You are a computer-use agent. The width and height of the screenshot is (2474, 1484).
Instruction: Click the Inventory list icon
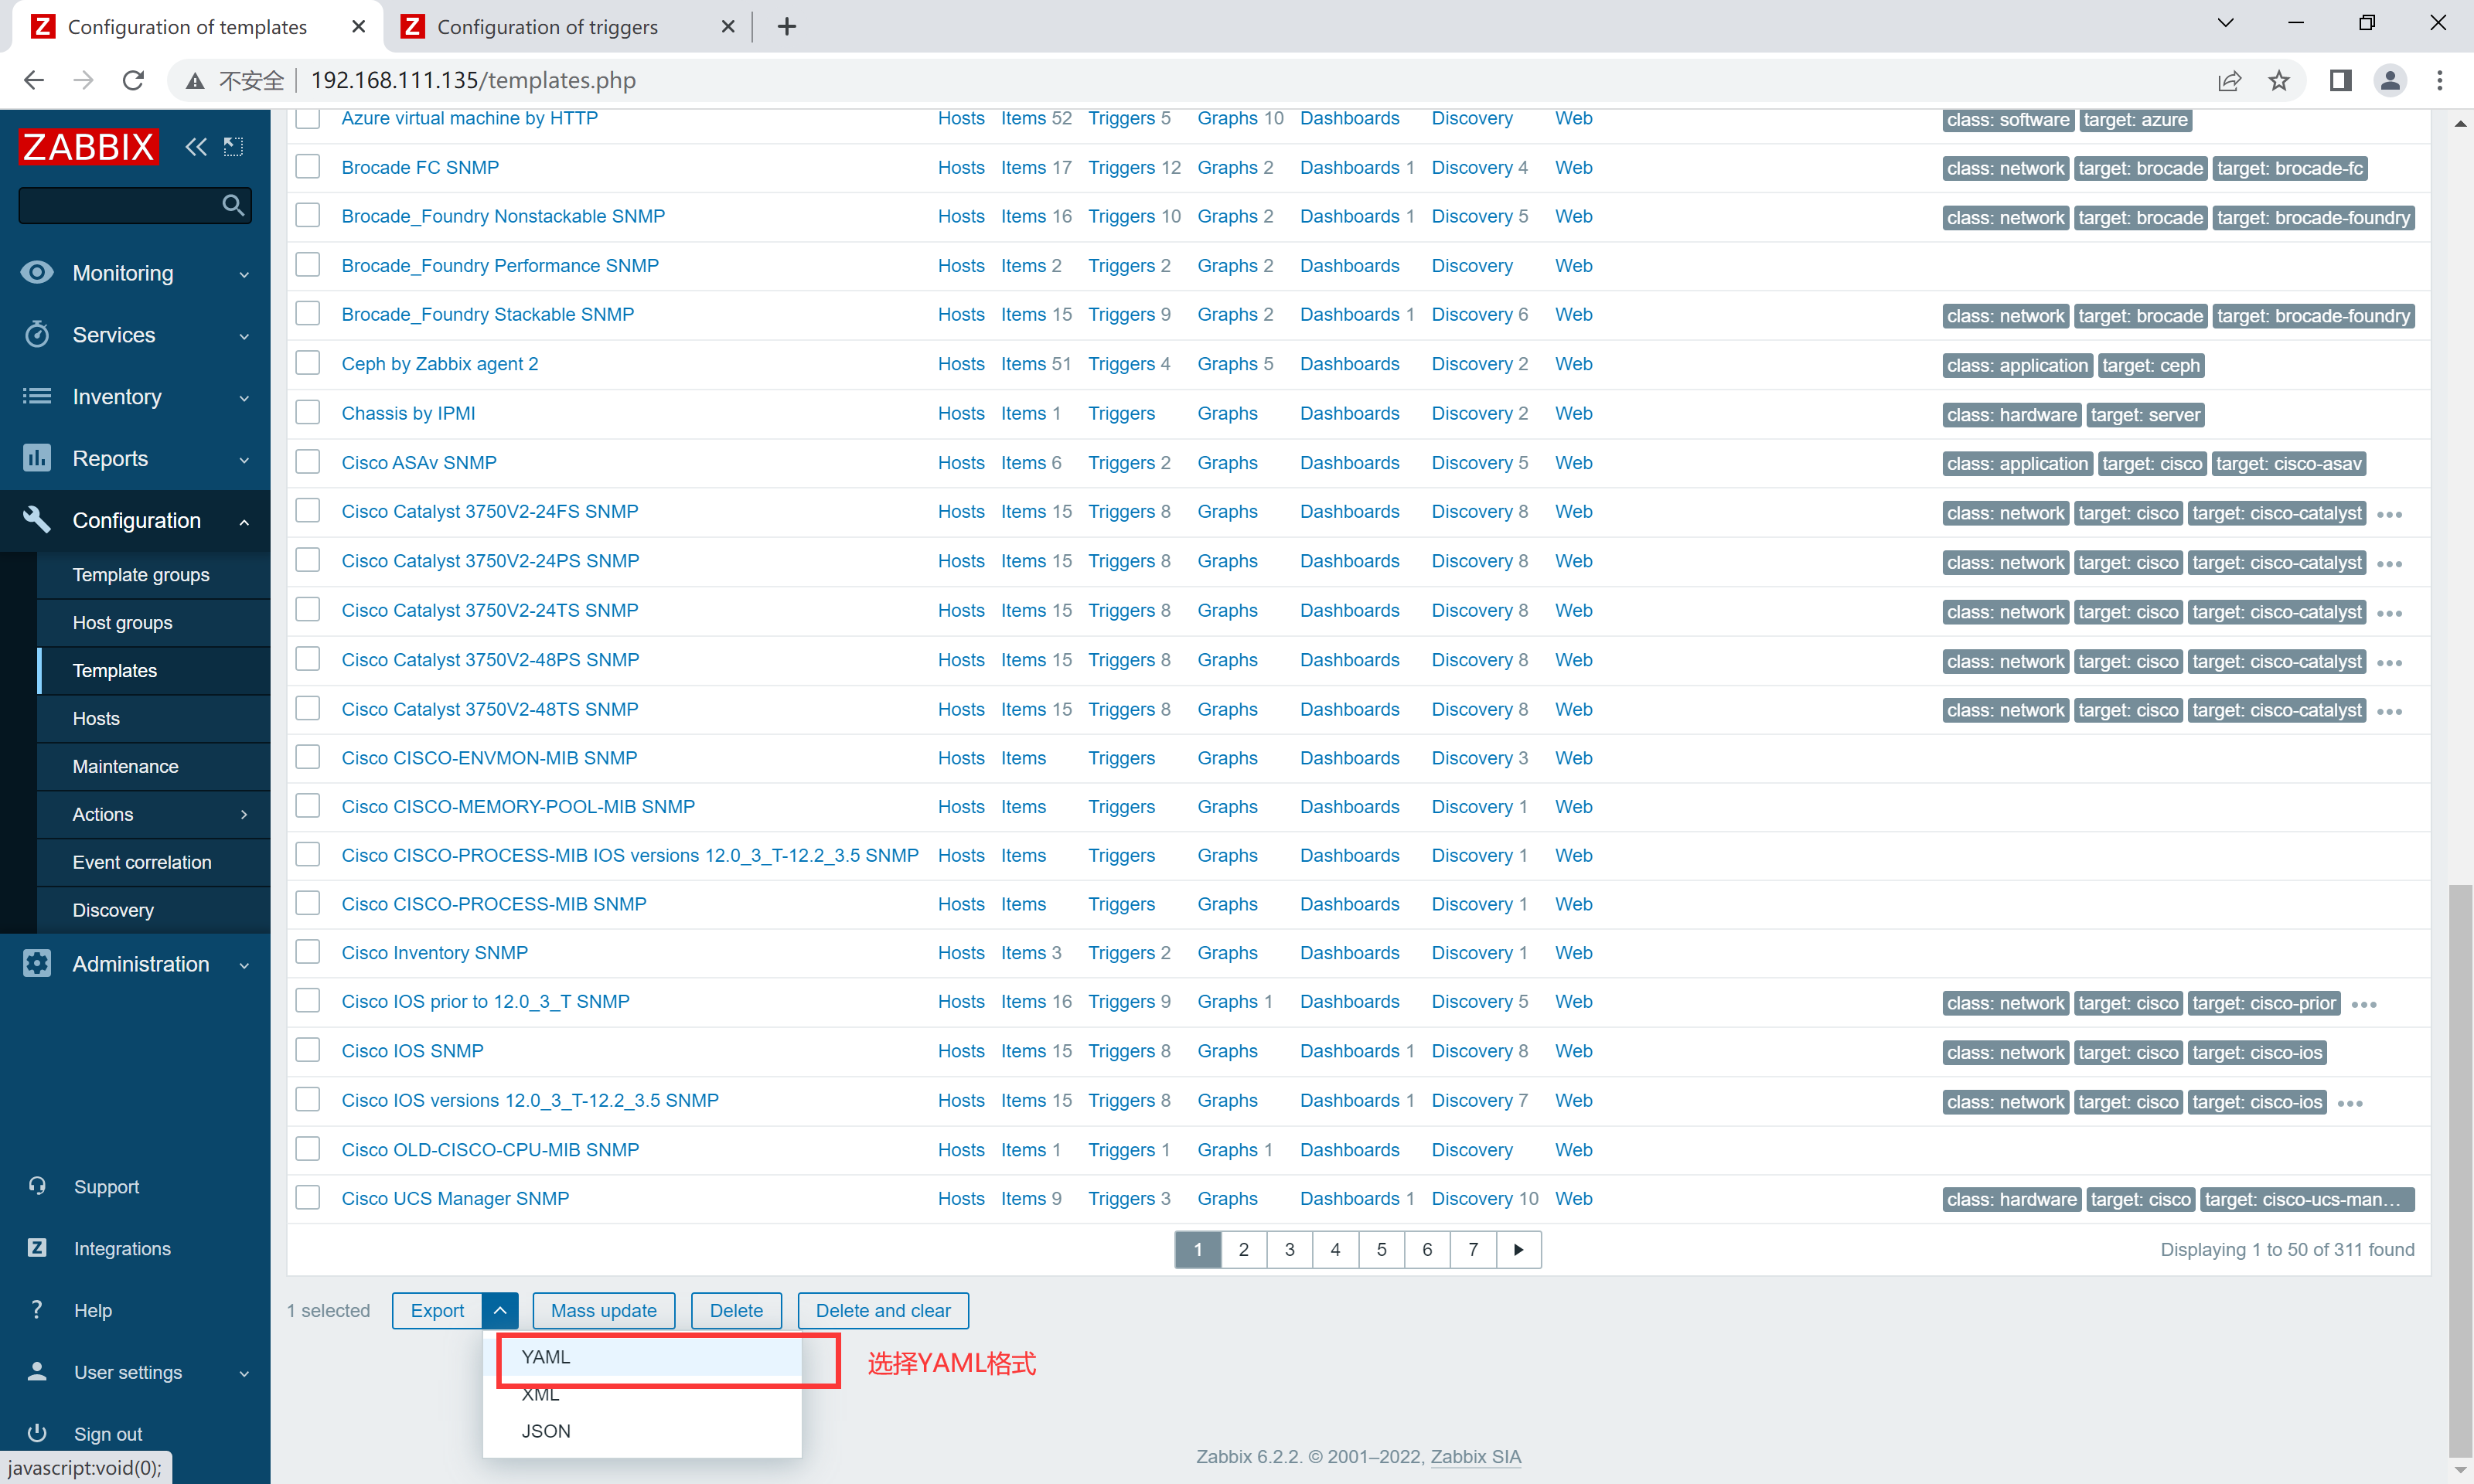(37, 396)
